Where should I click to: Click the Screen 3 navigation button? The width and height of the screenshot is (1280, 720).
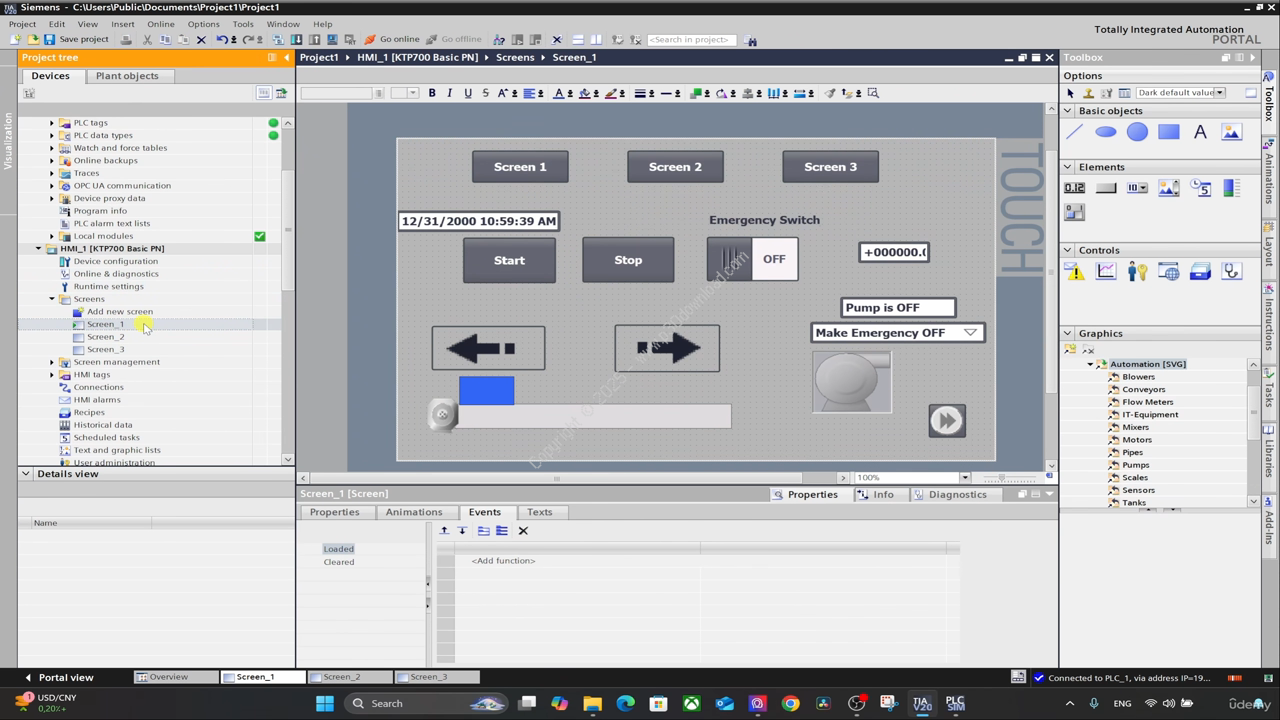click(x=830, y=167)
